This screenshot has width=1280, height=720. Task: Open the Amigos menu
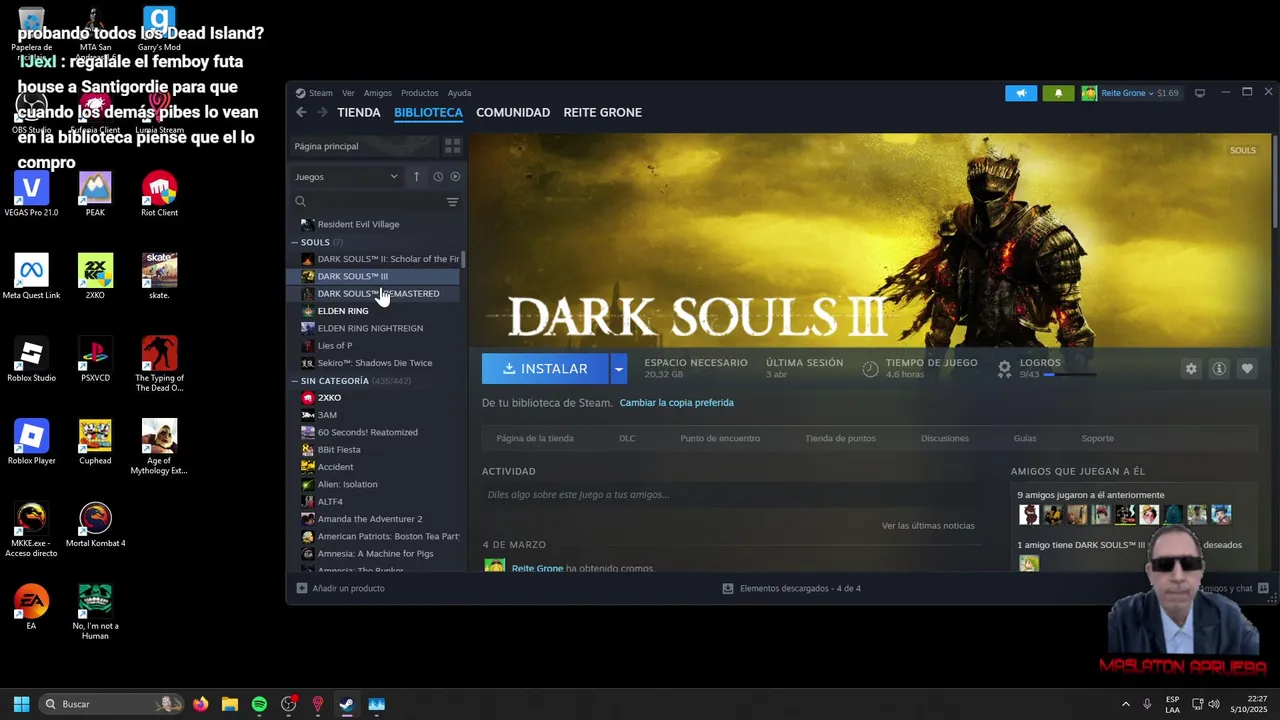[x=378, y=93]
